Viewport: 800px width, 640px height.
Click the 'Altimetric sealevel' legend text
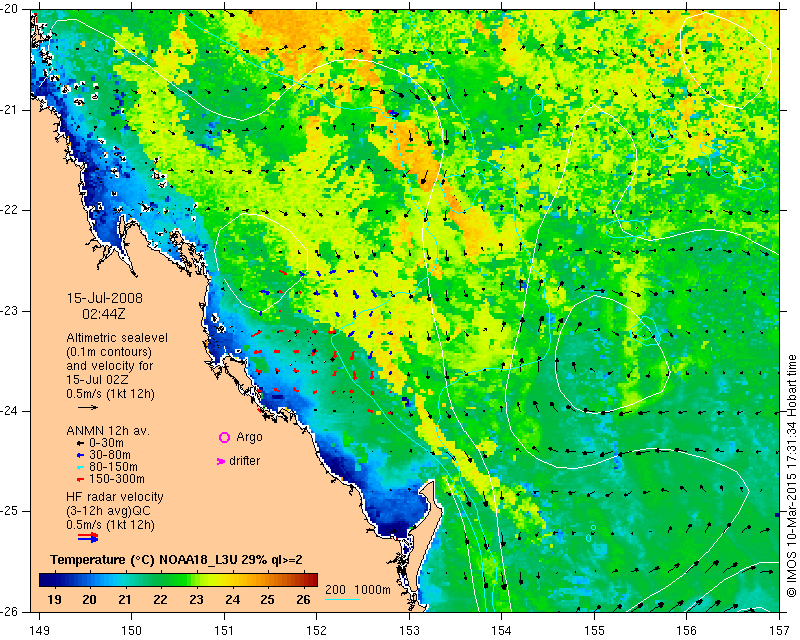117,338
